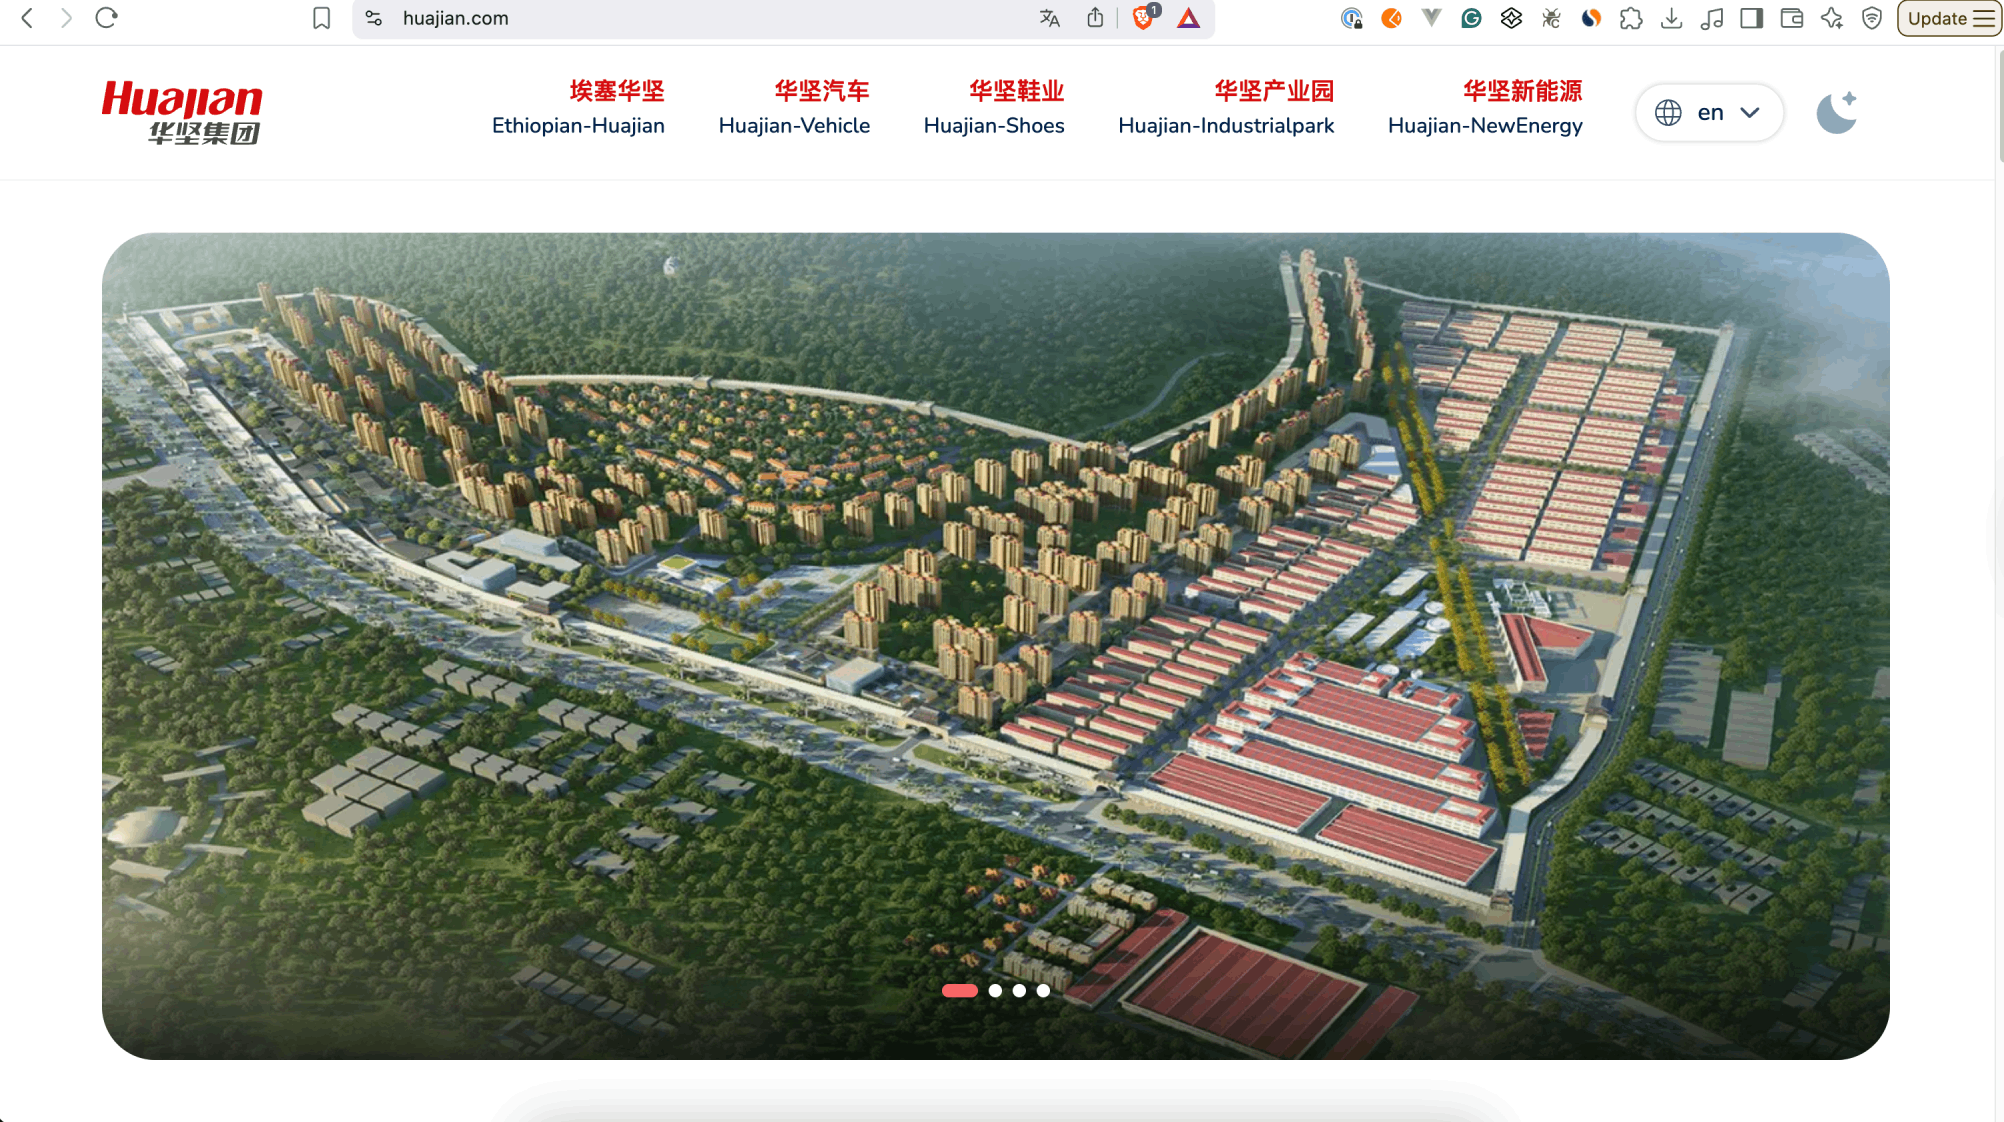Open the extensions puzzle piece menu

tap(1631, 18)
